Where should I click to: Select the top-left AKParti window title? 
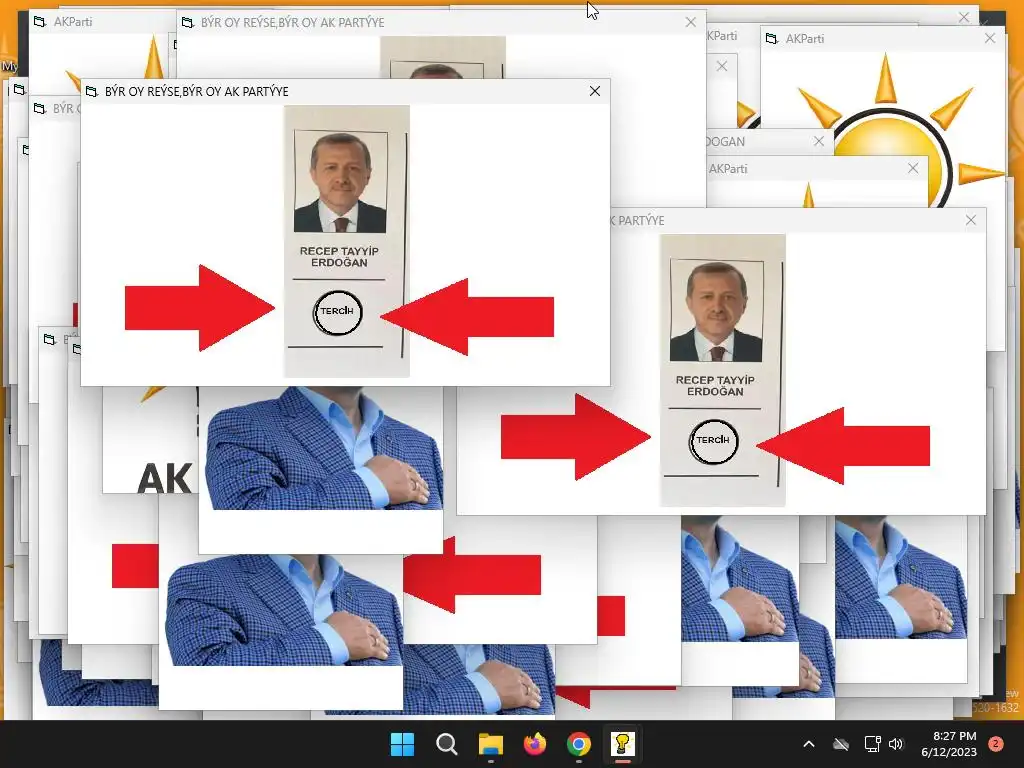click(x=73, y=22)
